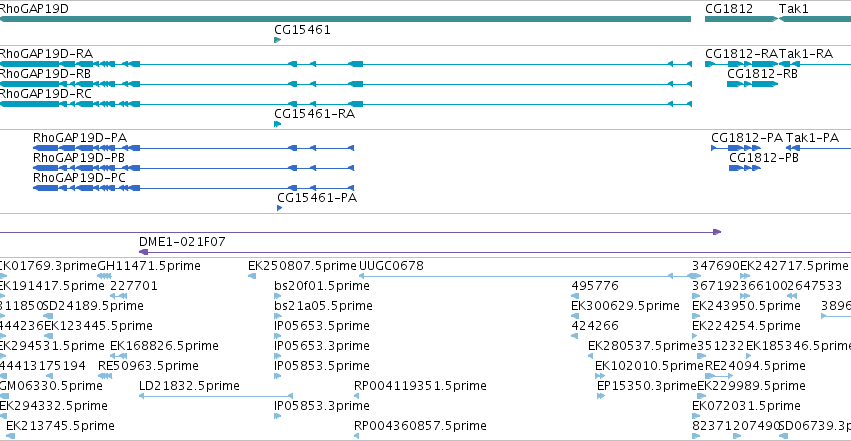
Task: Open EST label bs21a05.5prime
Action: click(323, 305)
